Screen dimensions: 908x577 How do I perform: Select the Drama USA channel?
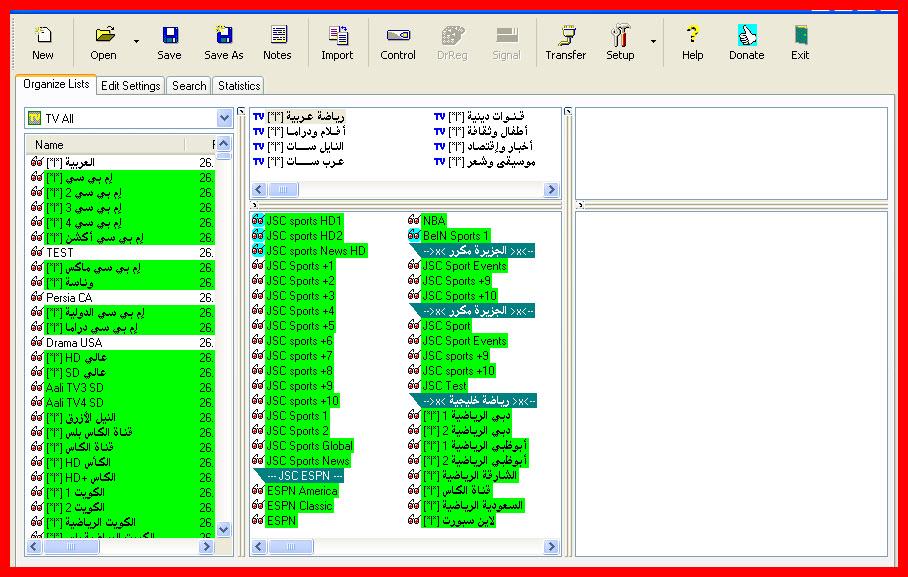click(120, 343)
